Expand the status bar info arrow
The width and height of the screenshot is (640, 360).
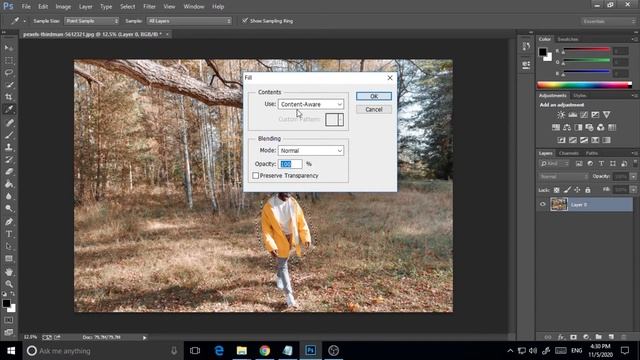point(144,338)
